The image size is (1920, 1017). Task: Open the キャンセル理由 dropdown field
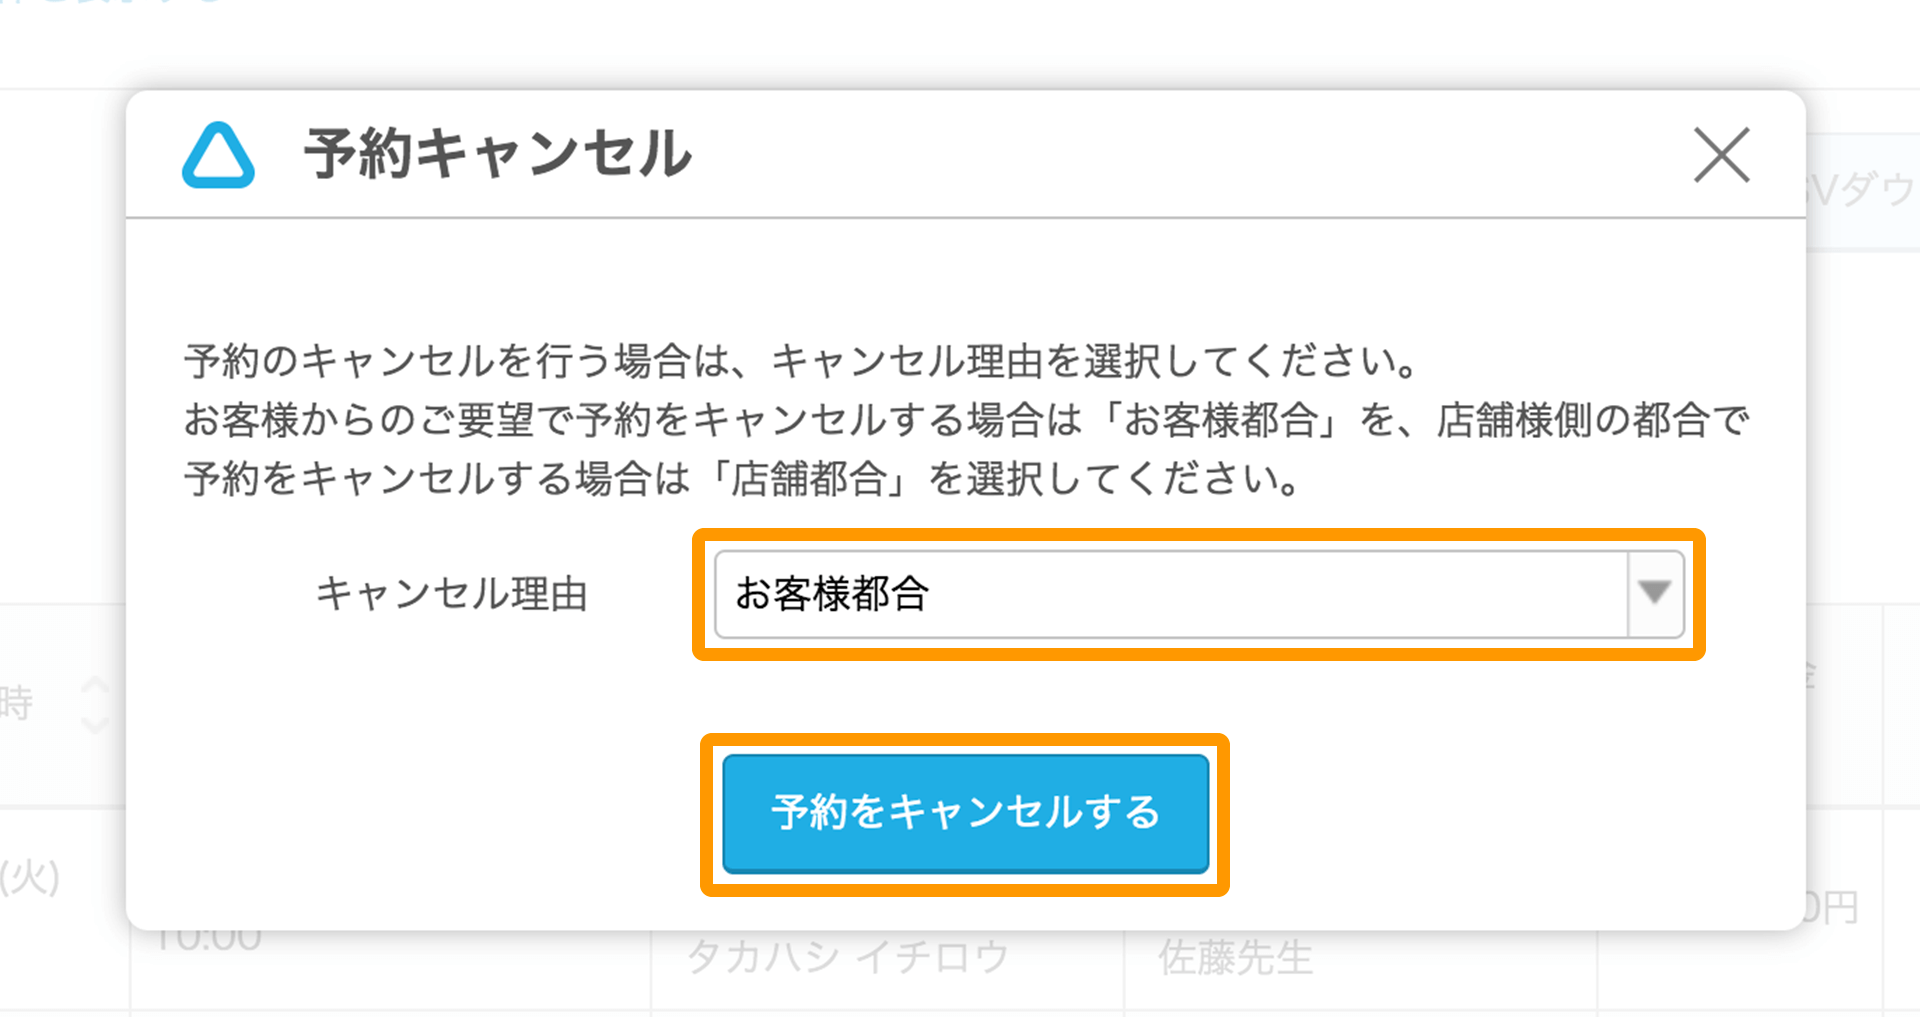pyautogui.click(x=1170, y=594)
